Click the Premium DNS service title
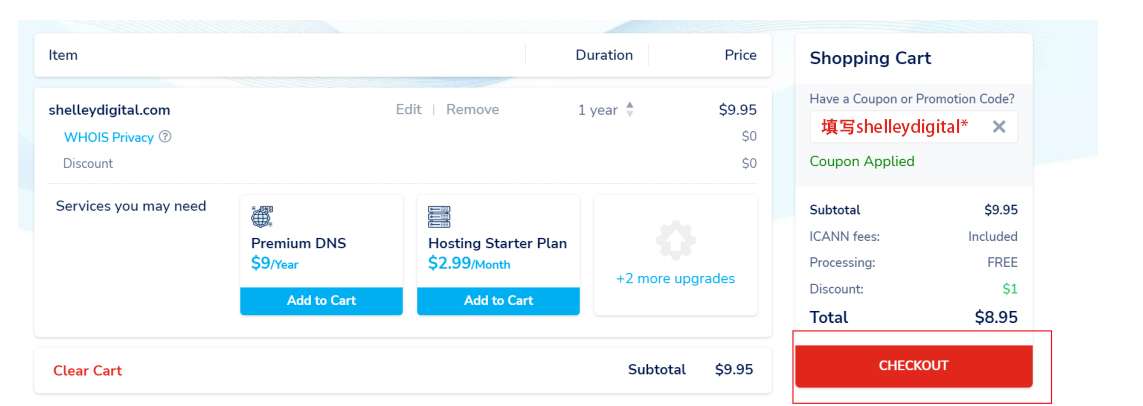The height and width of the screenshot is (406, 1143). pos(298,243)
